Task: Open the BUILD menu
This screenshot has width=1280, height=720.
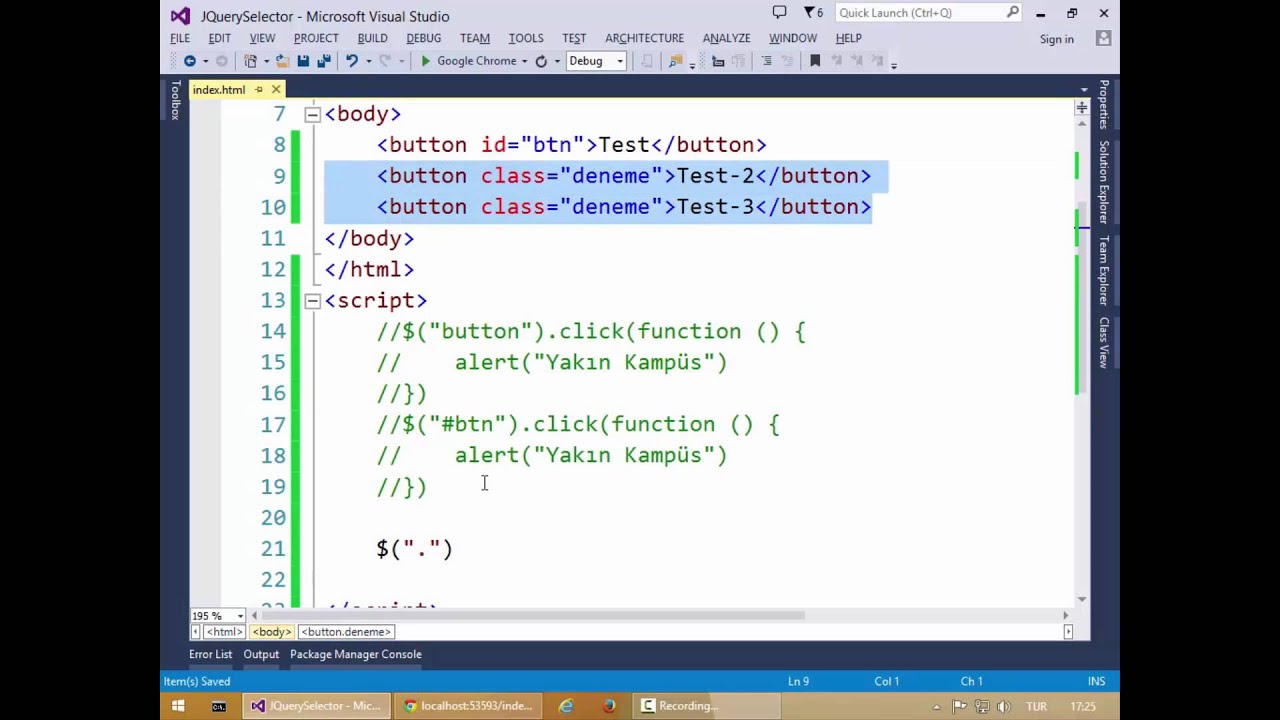Action: (x=372, y=38)
